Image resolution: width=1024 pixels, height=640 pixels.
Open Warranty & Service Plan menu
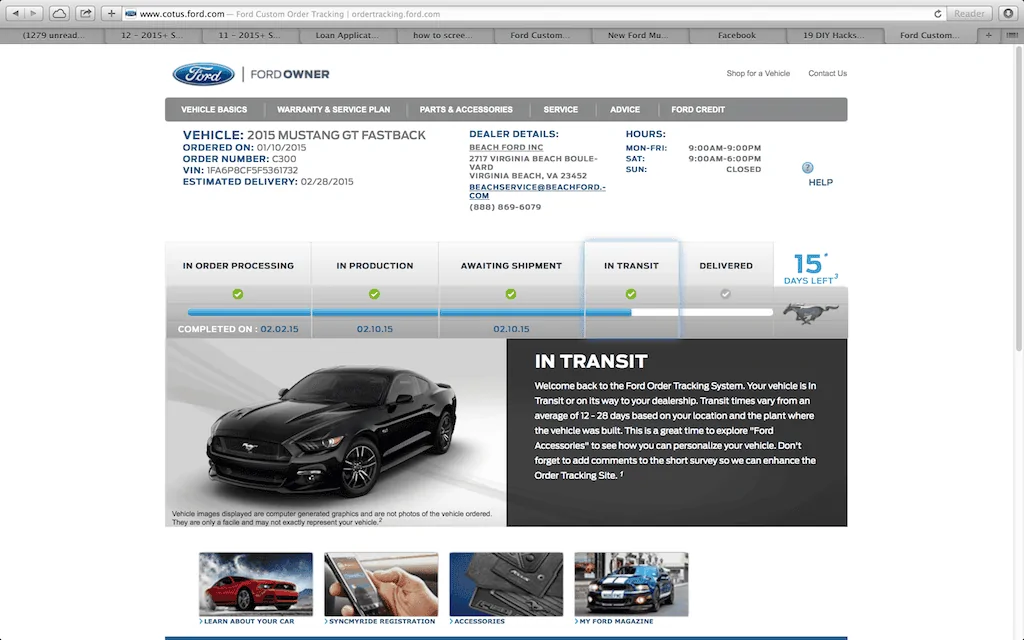coord(334,110)
